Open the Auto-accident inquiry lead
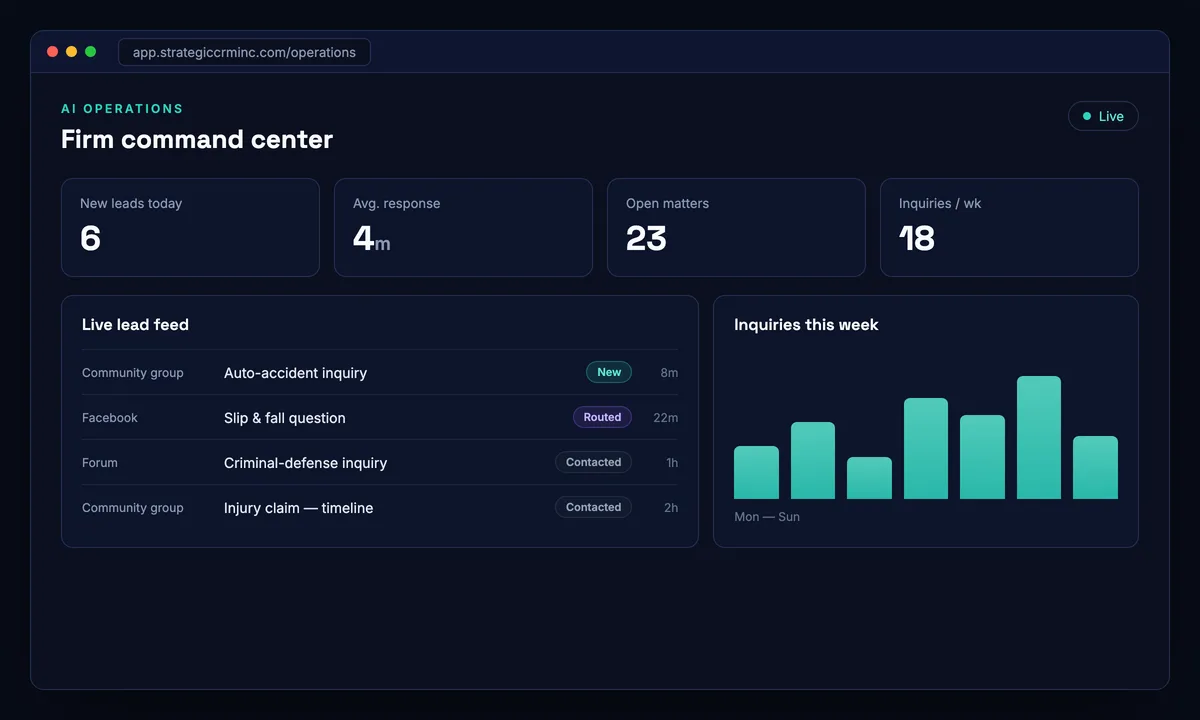This screenshot has width=1200, height=720. (380, 372)
